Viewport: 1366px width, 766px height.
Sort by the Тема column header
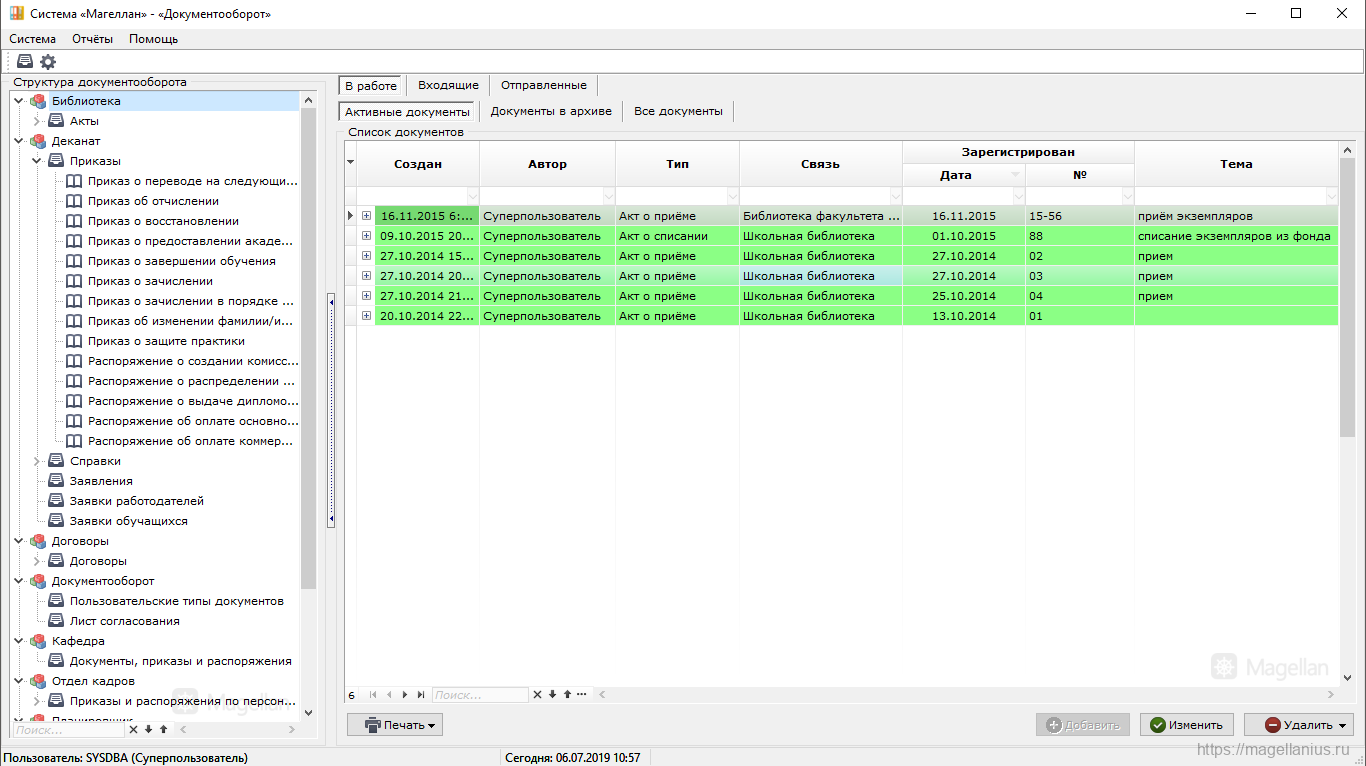pos(1236,164)
